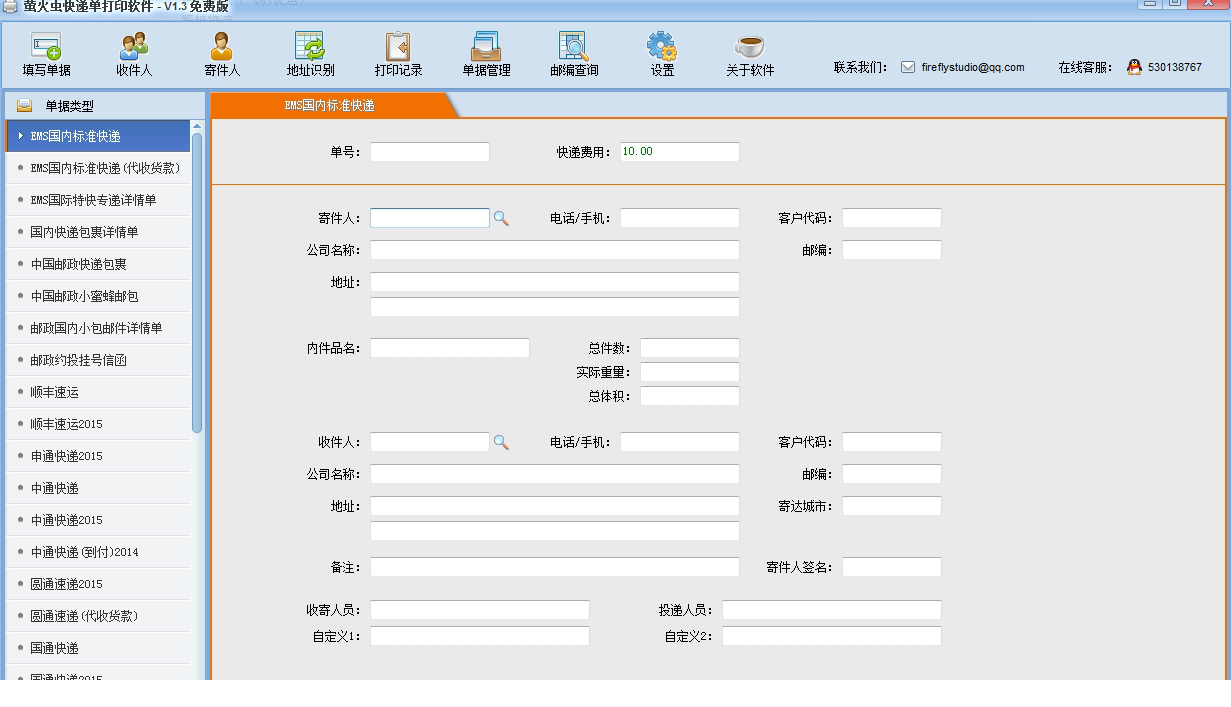Click the folder icon beside 单据类型 header

tap(25, 105)
